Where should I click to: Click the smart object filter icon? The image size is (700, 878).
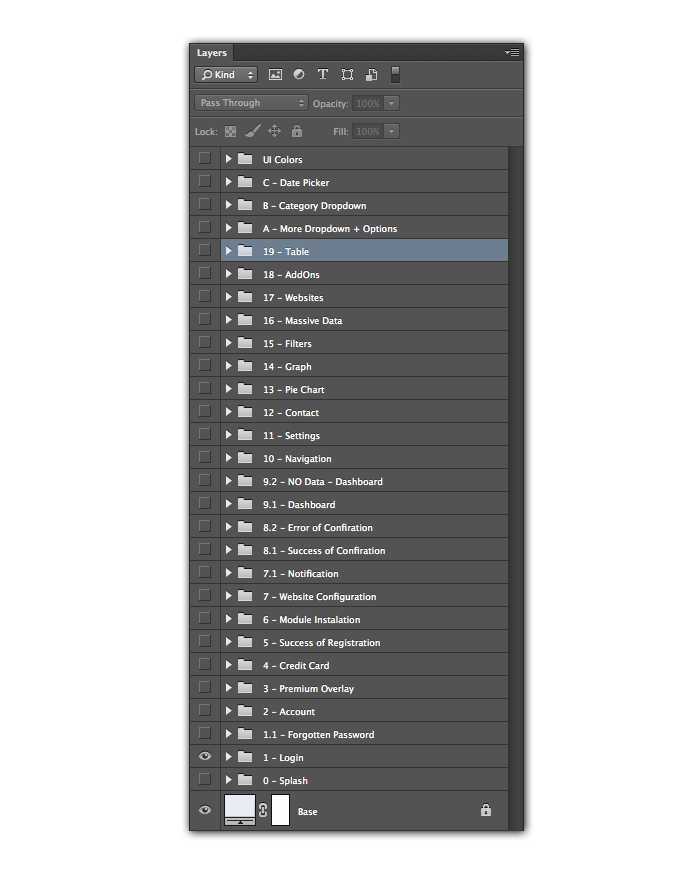pyautogui.click(x=371, y=75)
